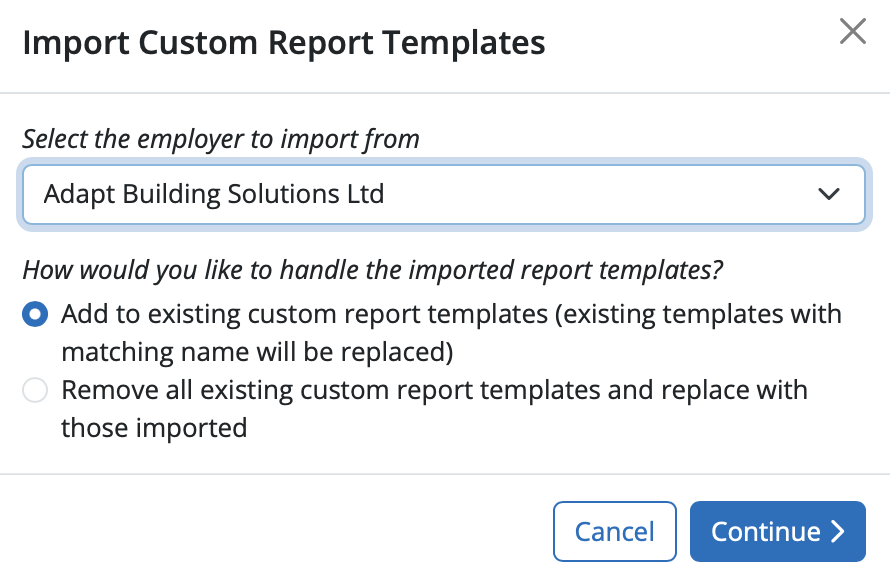This screenshot has width=890, height=580.
Task: Click the chevron arrow on the employer dropdown
Action: [829, 194]
